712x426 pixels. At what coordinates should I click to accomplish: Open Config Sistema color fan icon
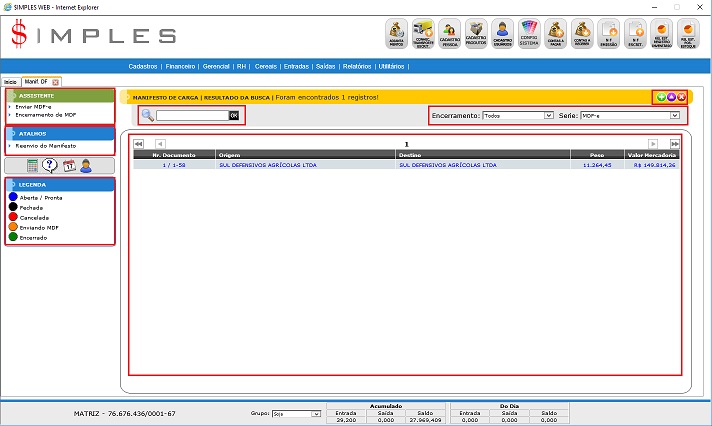[x=529, y=34]
